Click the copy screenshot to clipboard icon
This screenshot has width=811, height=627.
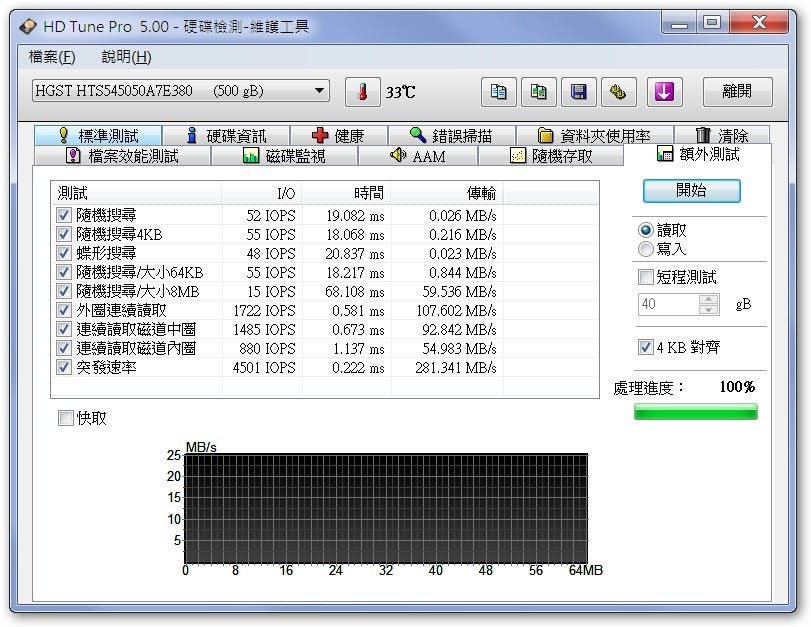pos(538,92)
